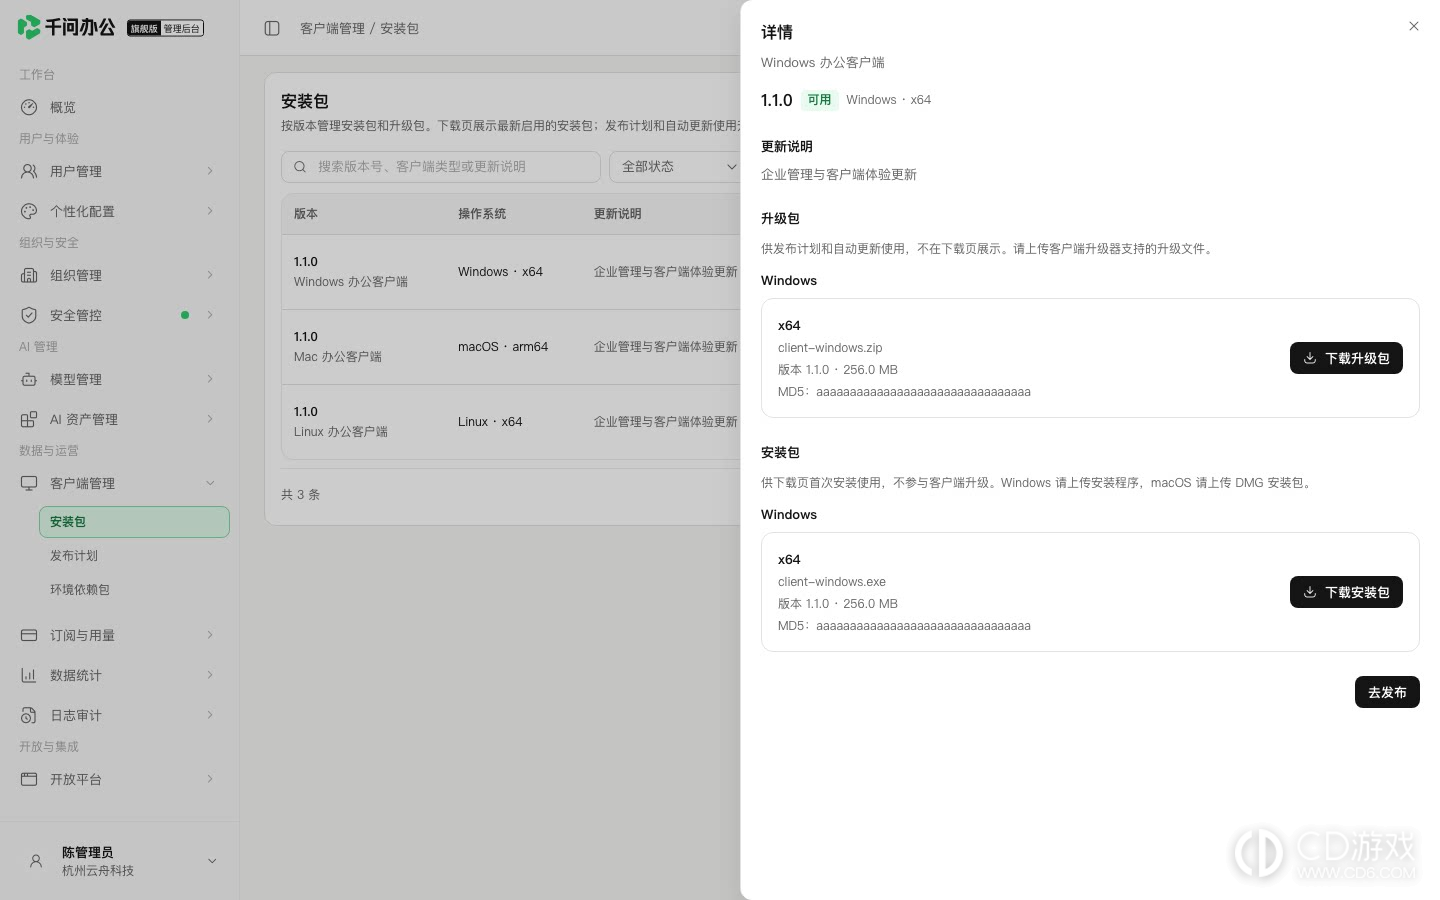Click the client-windows.zip file name
The height and width of the screenshot is (900, 1440).
point(830,348)
